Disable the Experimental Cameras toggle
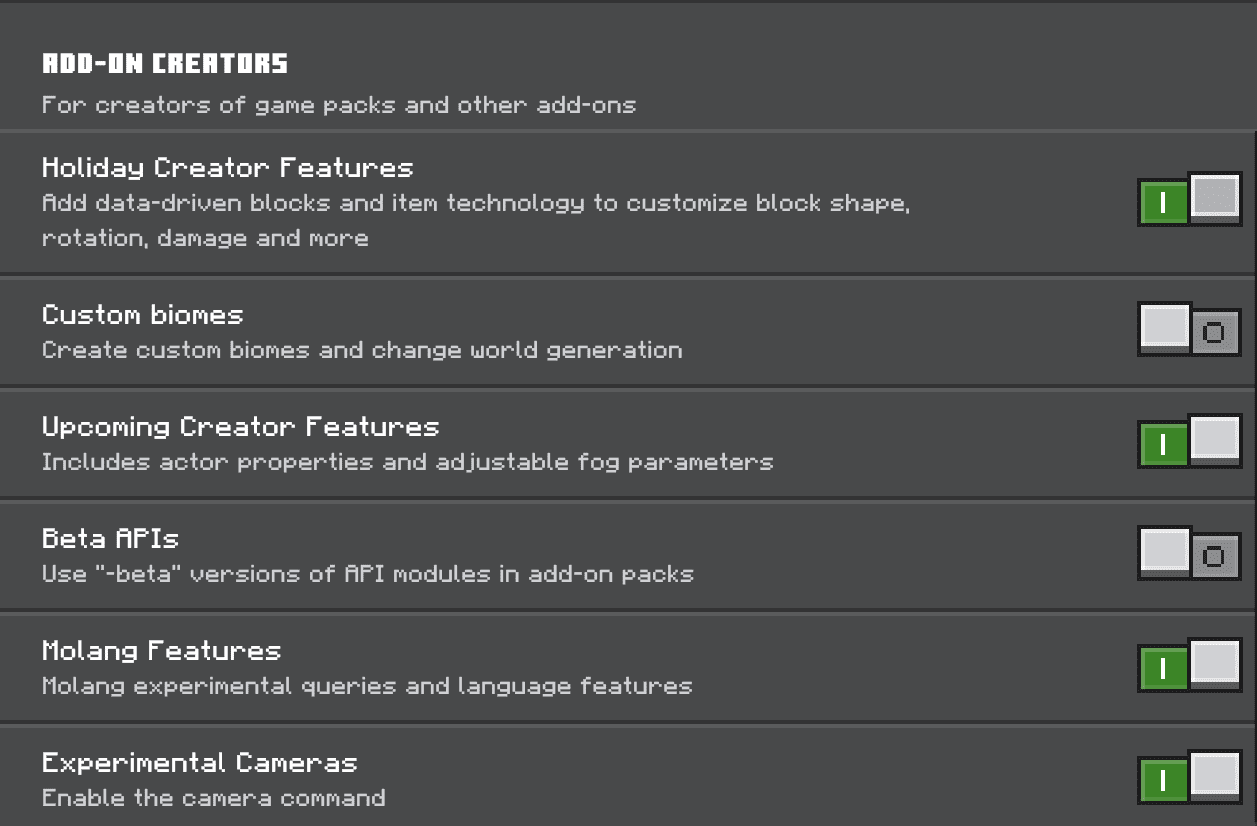The image size is (1257, 826). coord(1190,779)
